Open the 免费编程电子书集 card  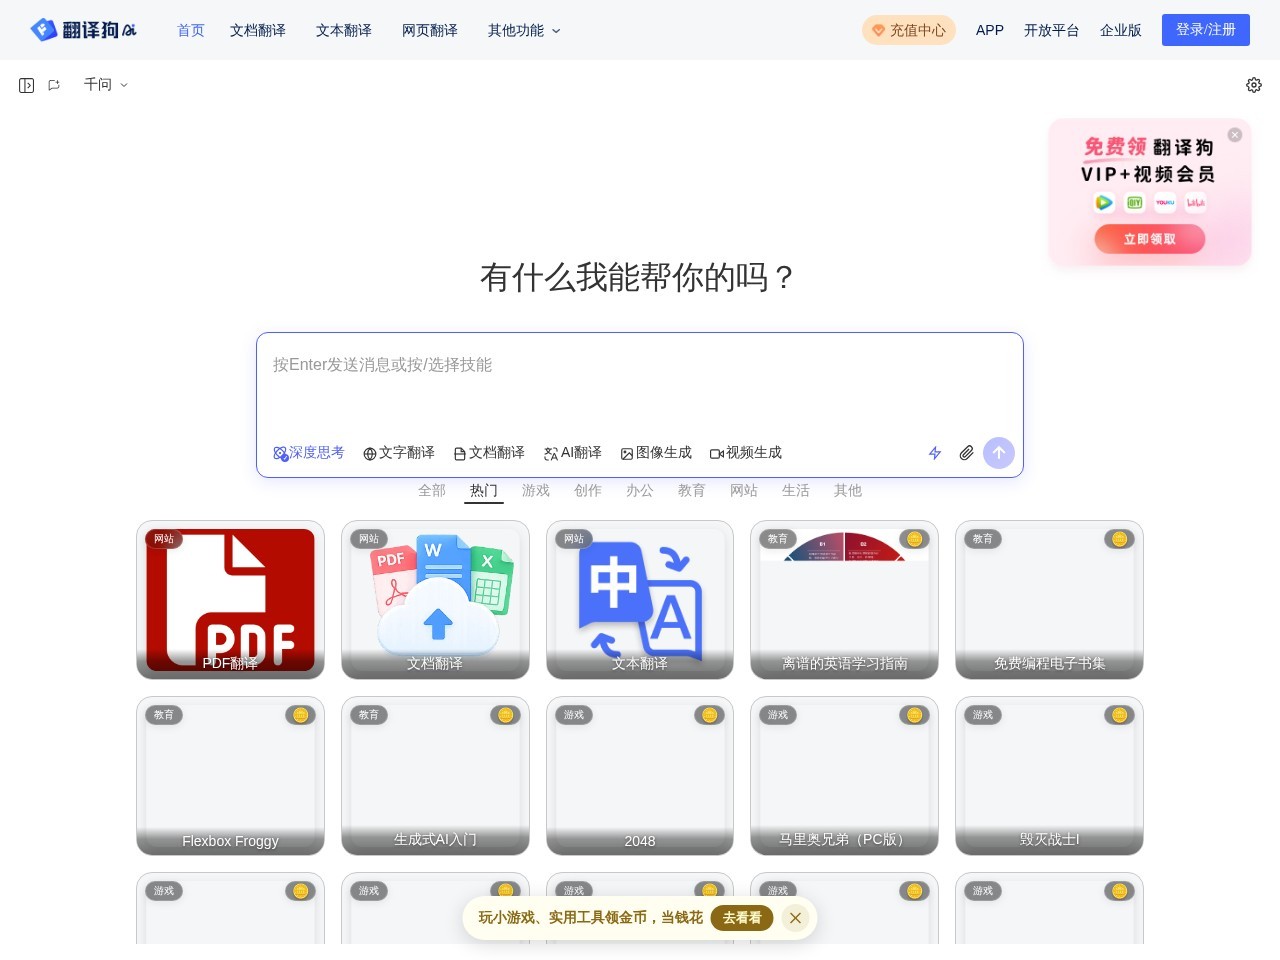1049,600
